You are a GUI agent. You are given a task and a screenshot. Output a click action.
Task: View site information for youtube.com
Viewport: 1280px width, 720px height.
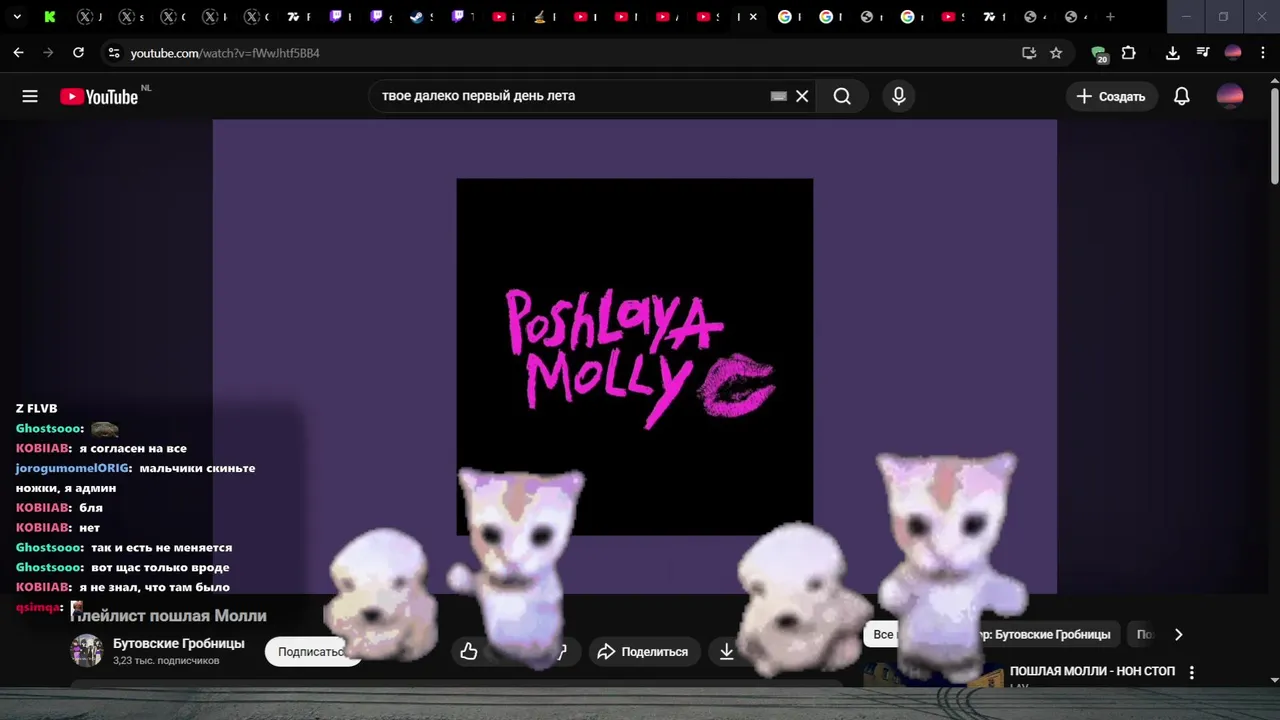[x=113, y=53]
